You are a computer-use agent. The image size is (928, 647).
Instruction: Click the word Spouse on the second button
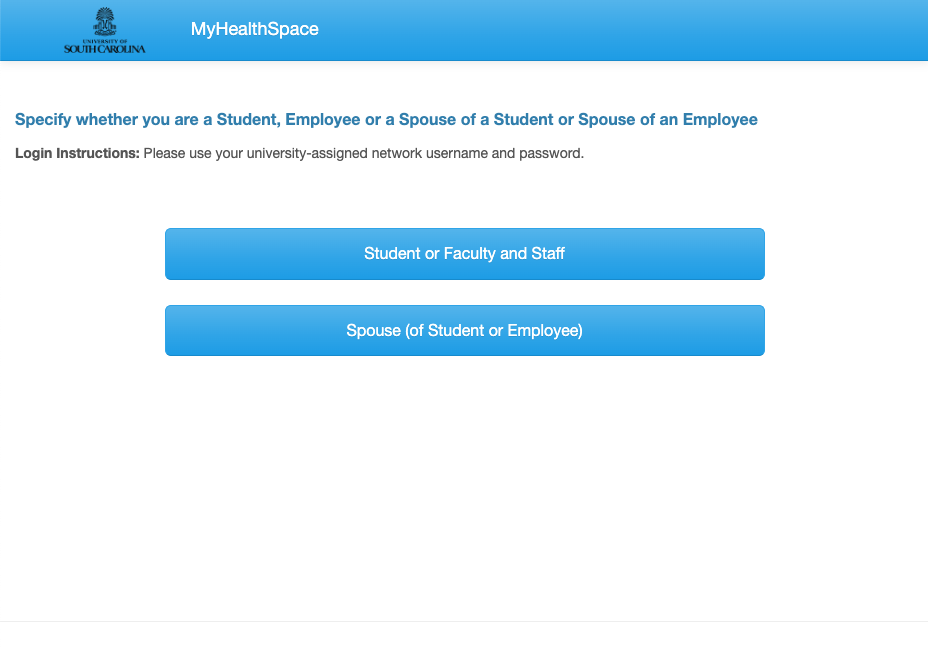tap(373, 330)
